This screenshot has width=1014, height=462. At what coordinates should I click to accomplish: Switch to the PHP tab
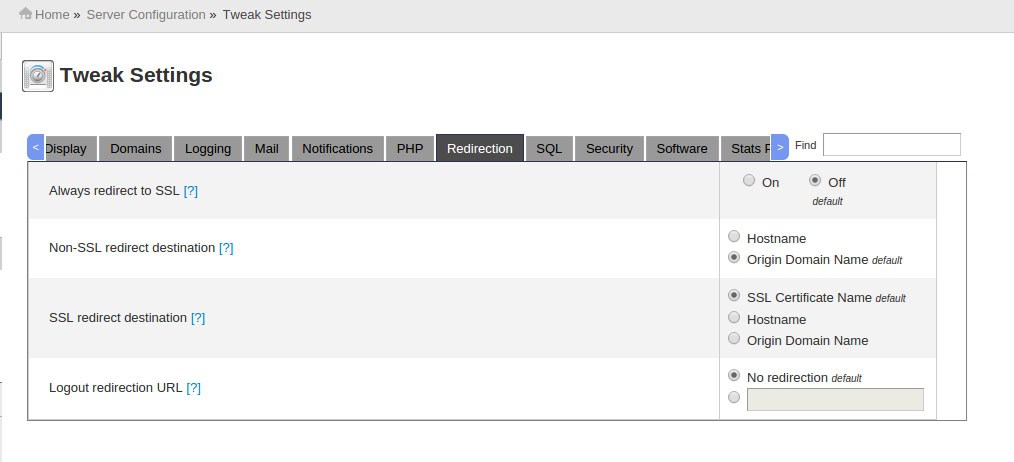tap(410, 149)
